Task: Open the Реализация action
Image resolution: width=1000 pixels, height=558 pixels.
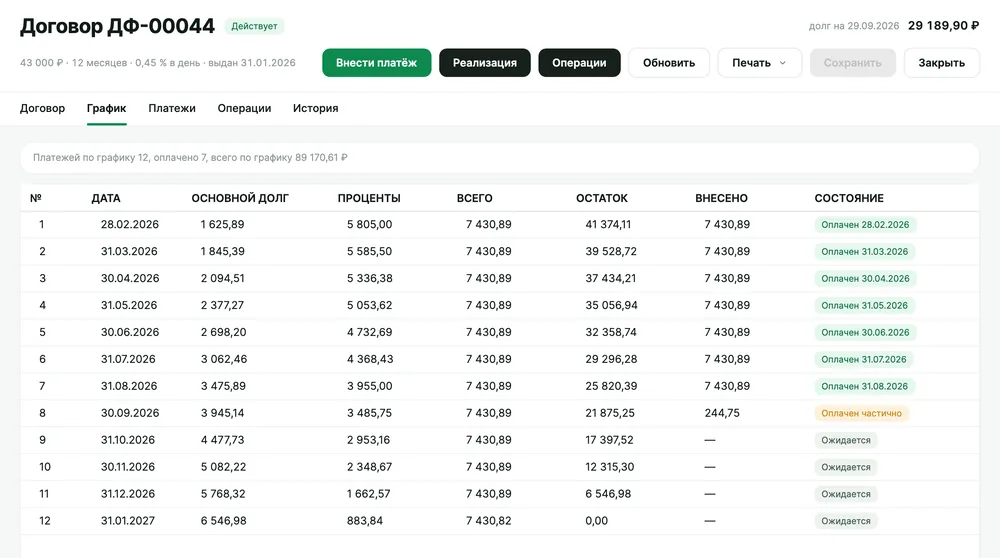Action: tap(485, 62)
